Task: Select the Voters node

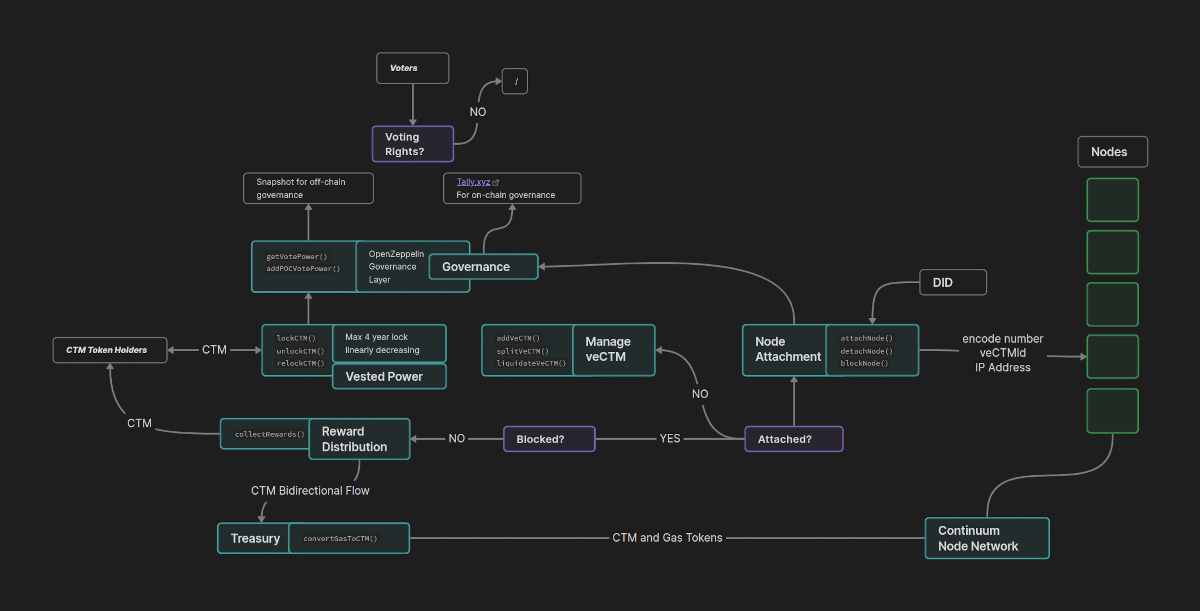Action: pyautogui.click(x=413, y=68)
